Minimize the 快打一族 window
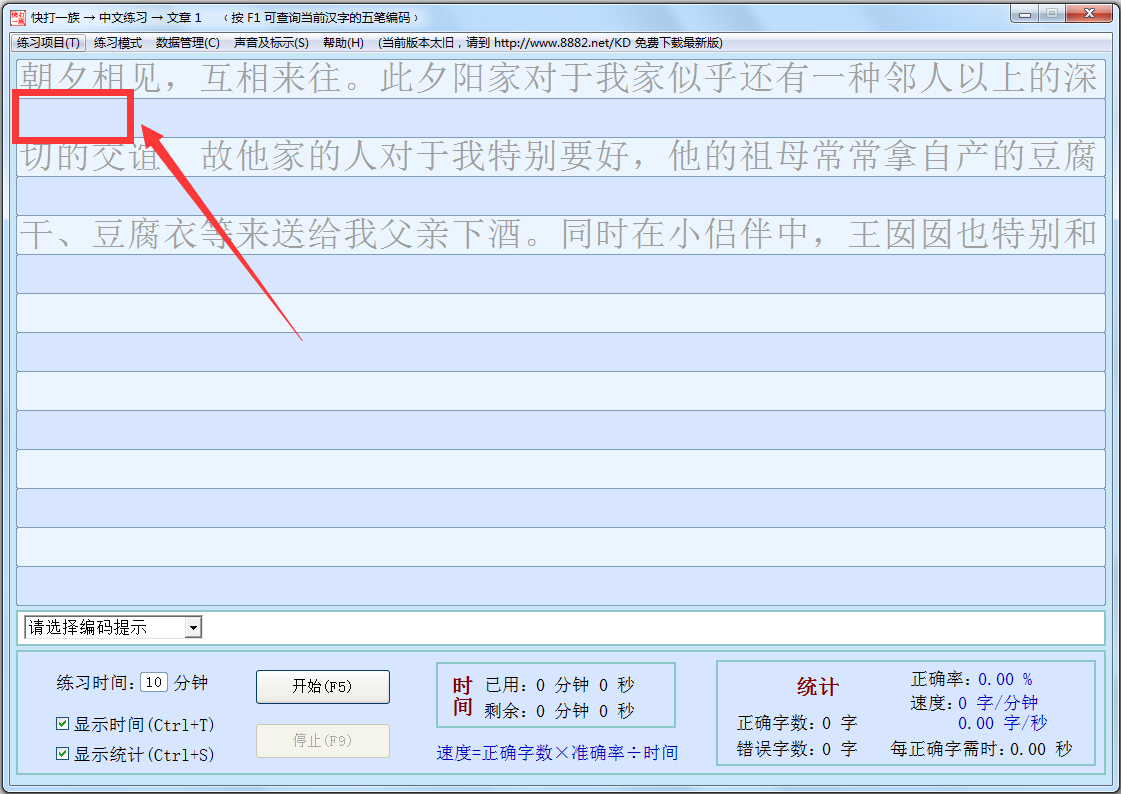The height and width of the screenshot is (794, 1121). pyautogui.click(x=1025, y=13)
